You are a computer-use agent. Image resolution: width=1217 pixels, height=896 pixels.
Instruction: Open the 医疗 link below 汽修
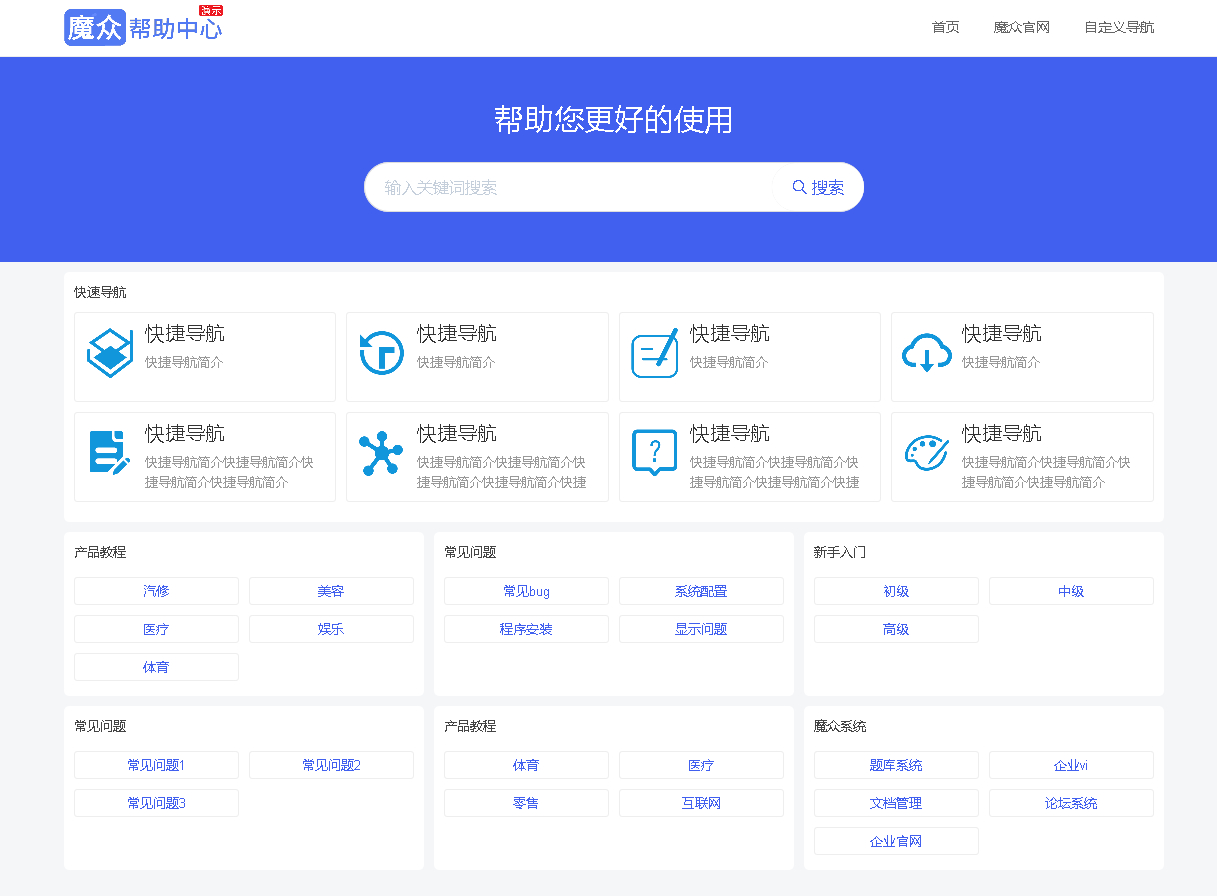pyautogui.click(x=156, y=629)
